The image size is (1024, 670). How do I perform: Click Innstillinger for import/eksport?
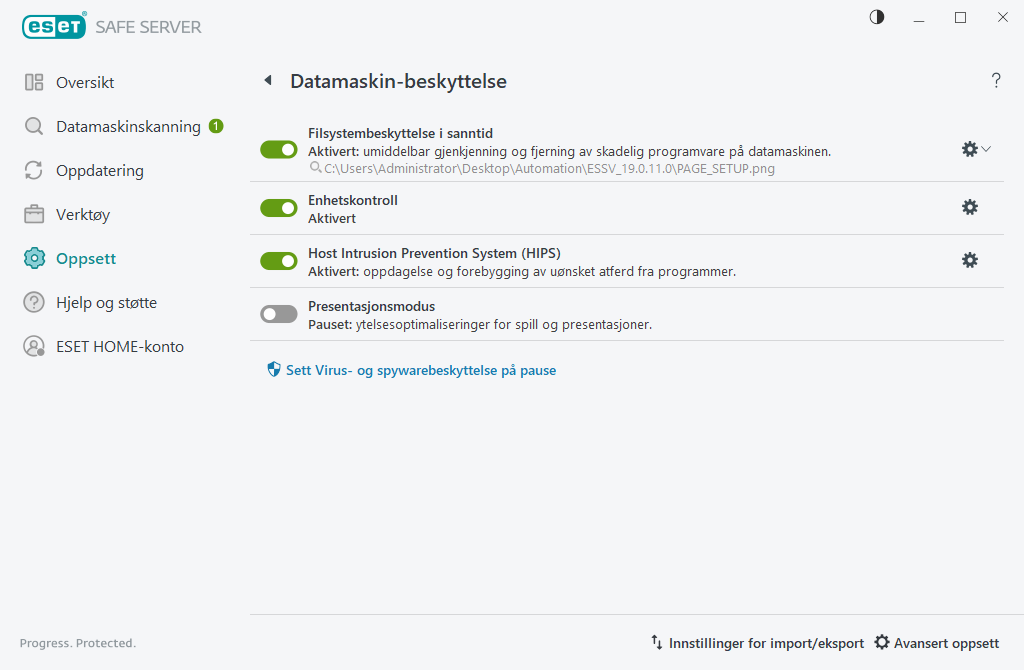[765, 643]
